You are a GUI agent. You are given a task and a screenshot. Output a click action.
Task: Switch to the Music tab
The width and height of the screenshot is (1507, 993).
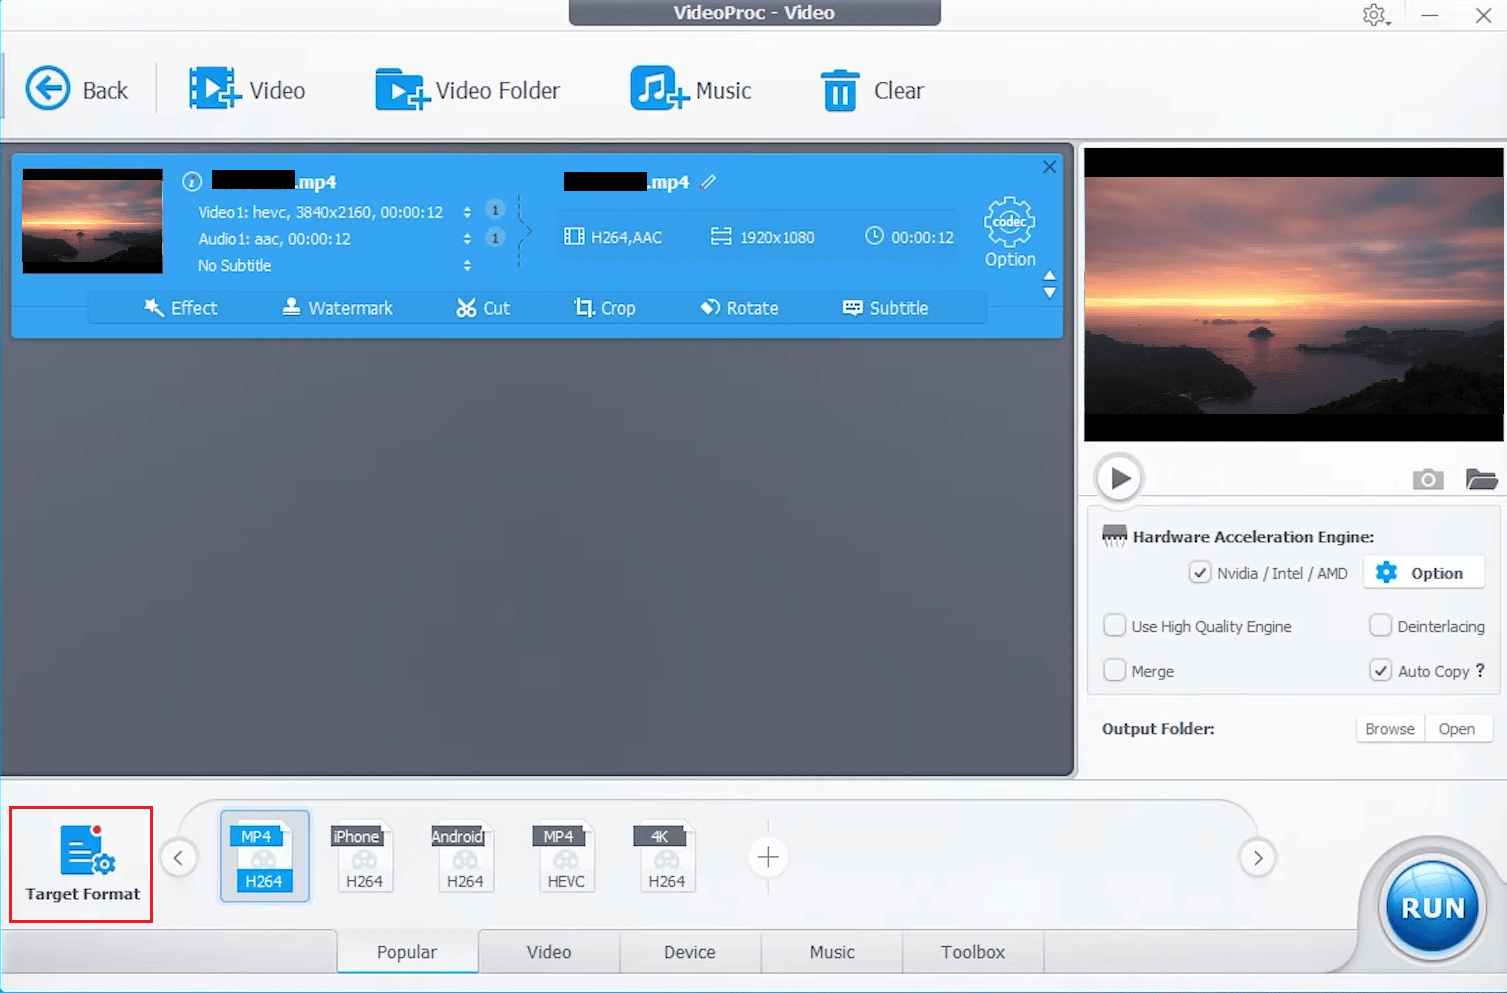pos(832,952)
